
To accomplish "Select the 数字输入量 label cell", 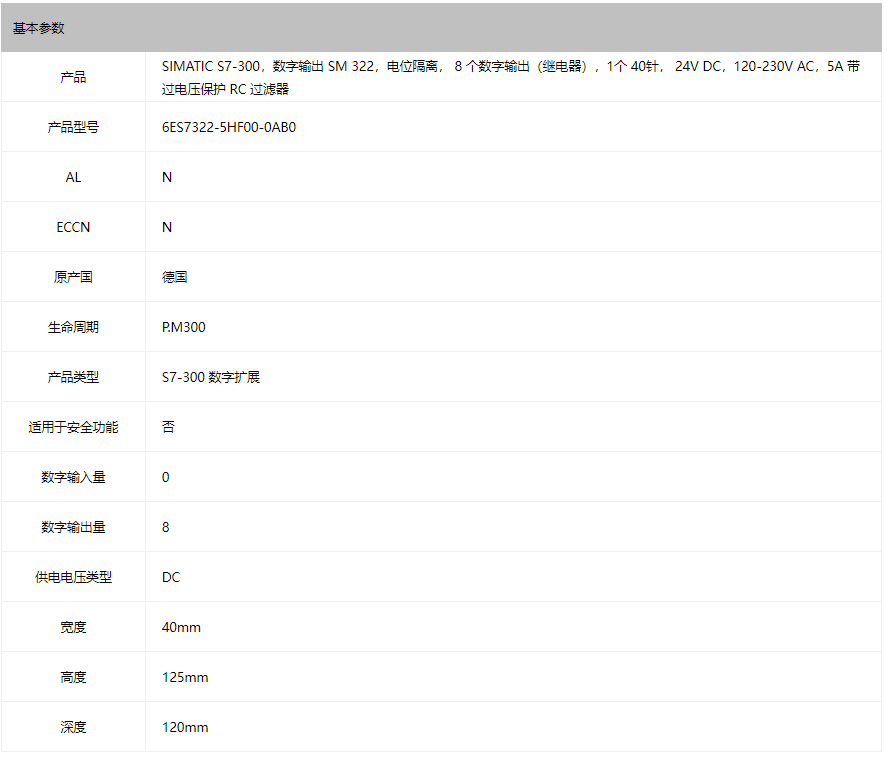I will click(x=73, y=477).
